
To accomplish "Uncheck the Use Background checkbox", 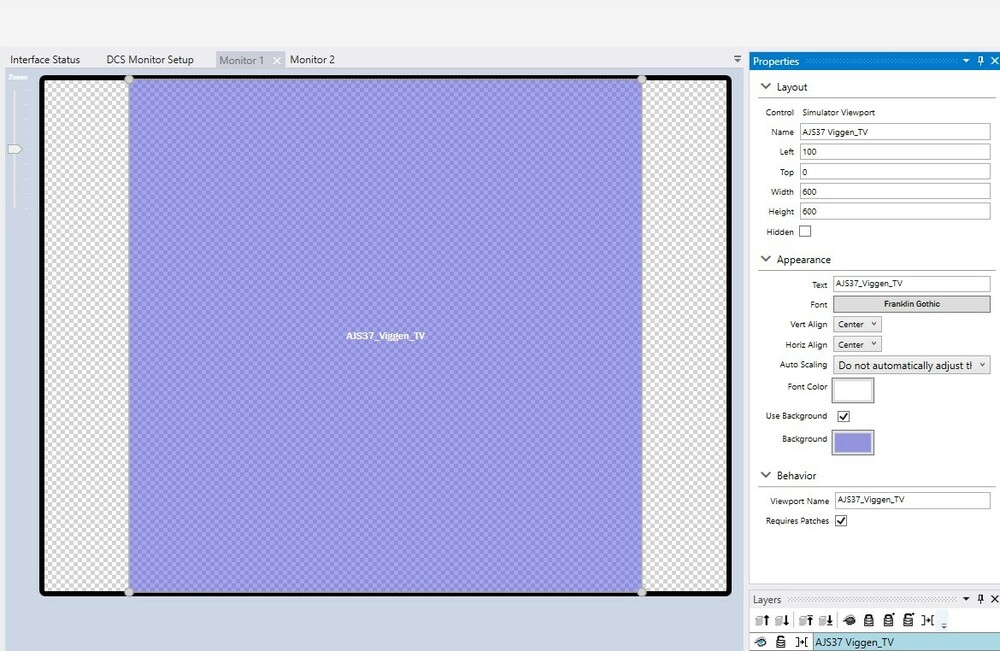I will click(x=844, y=416).
